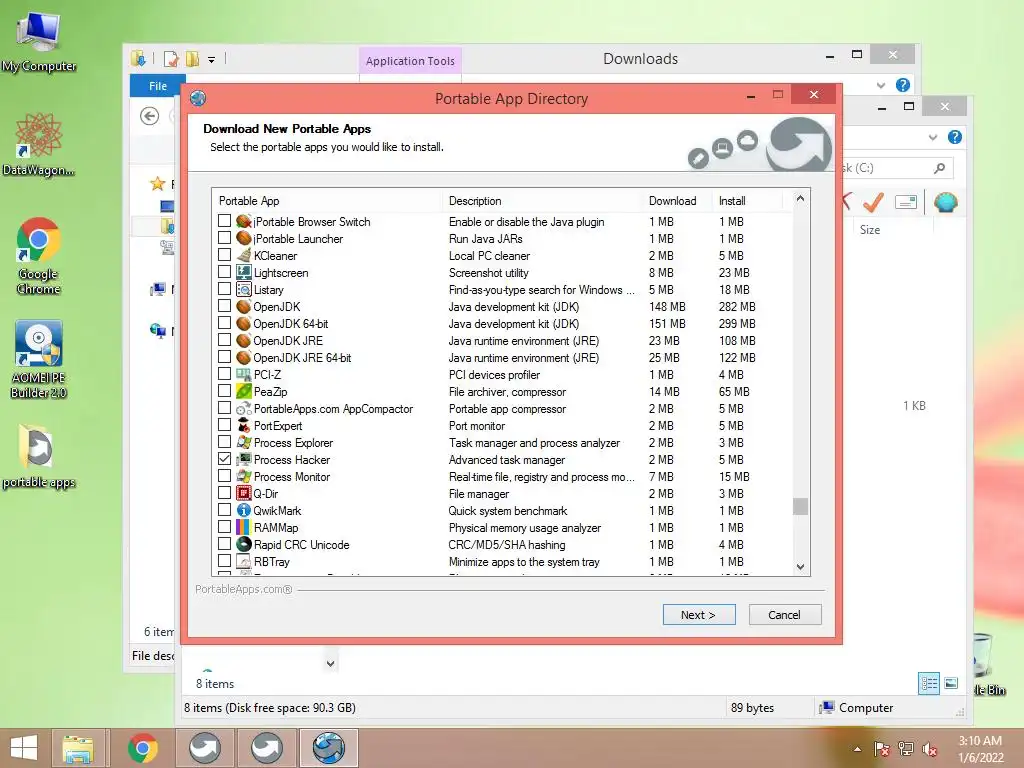Click the Cancel button
Viewport: 1024px width, 768px height.
(x=784, y=615)
